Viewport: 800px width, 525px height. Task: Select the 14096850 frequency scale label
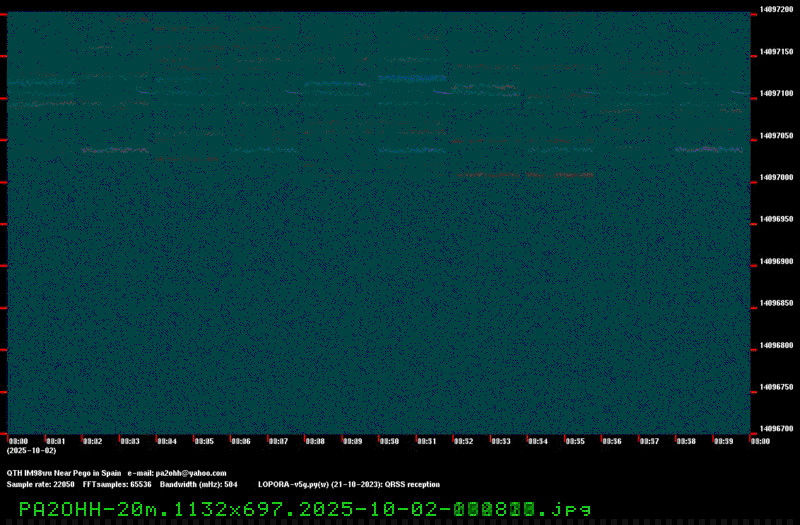click(777, 303)
